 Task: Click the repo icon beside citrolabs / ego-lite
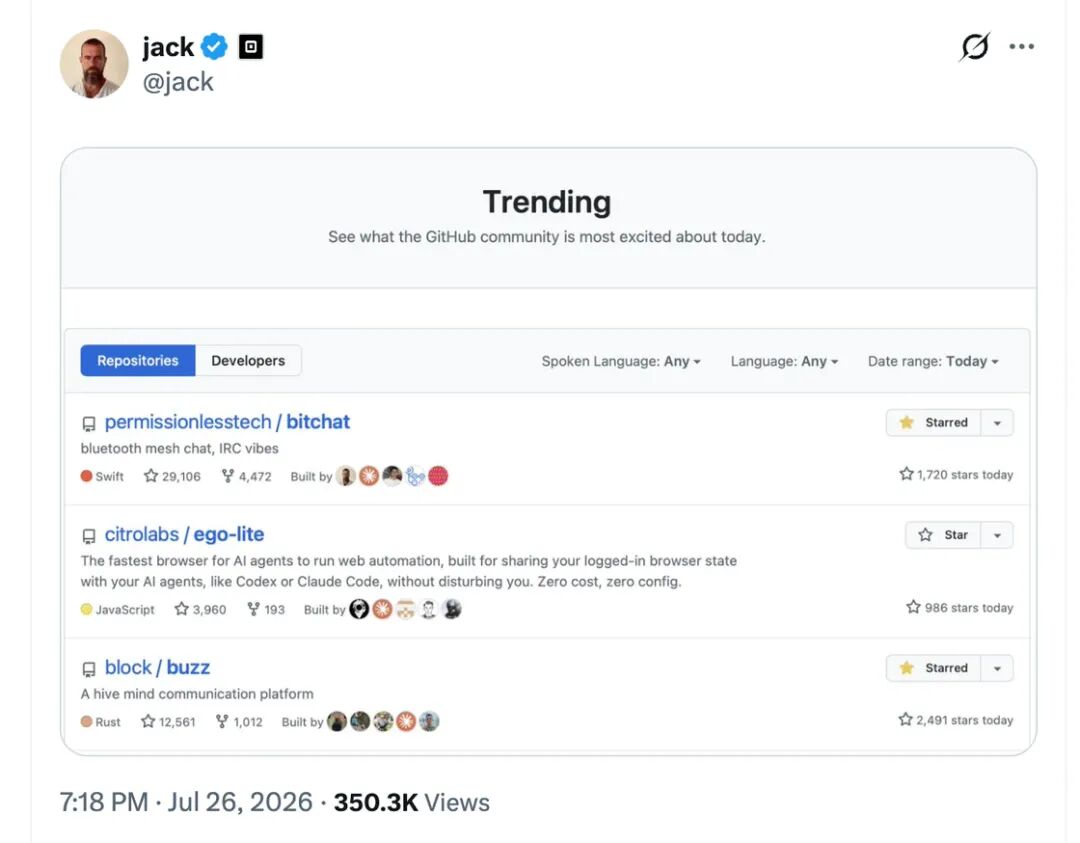89,536
